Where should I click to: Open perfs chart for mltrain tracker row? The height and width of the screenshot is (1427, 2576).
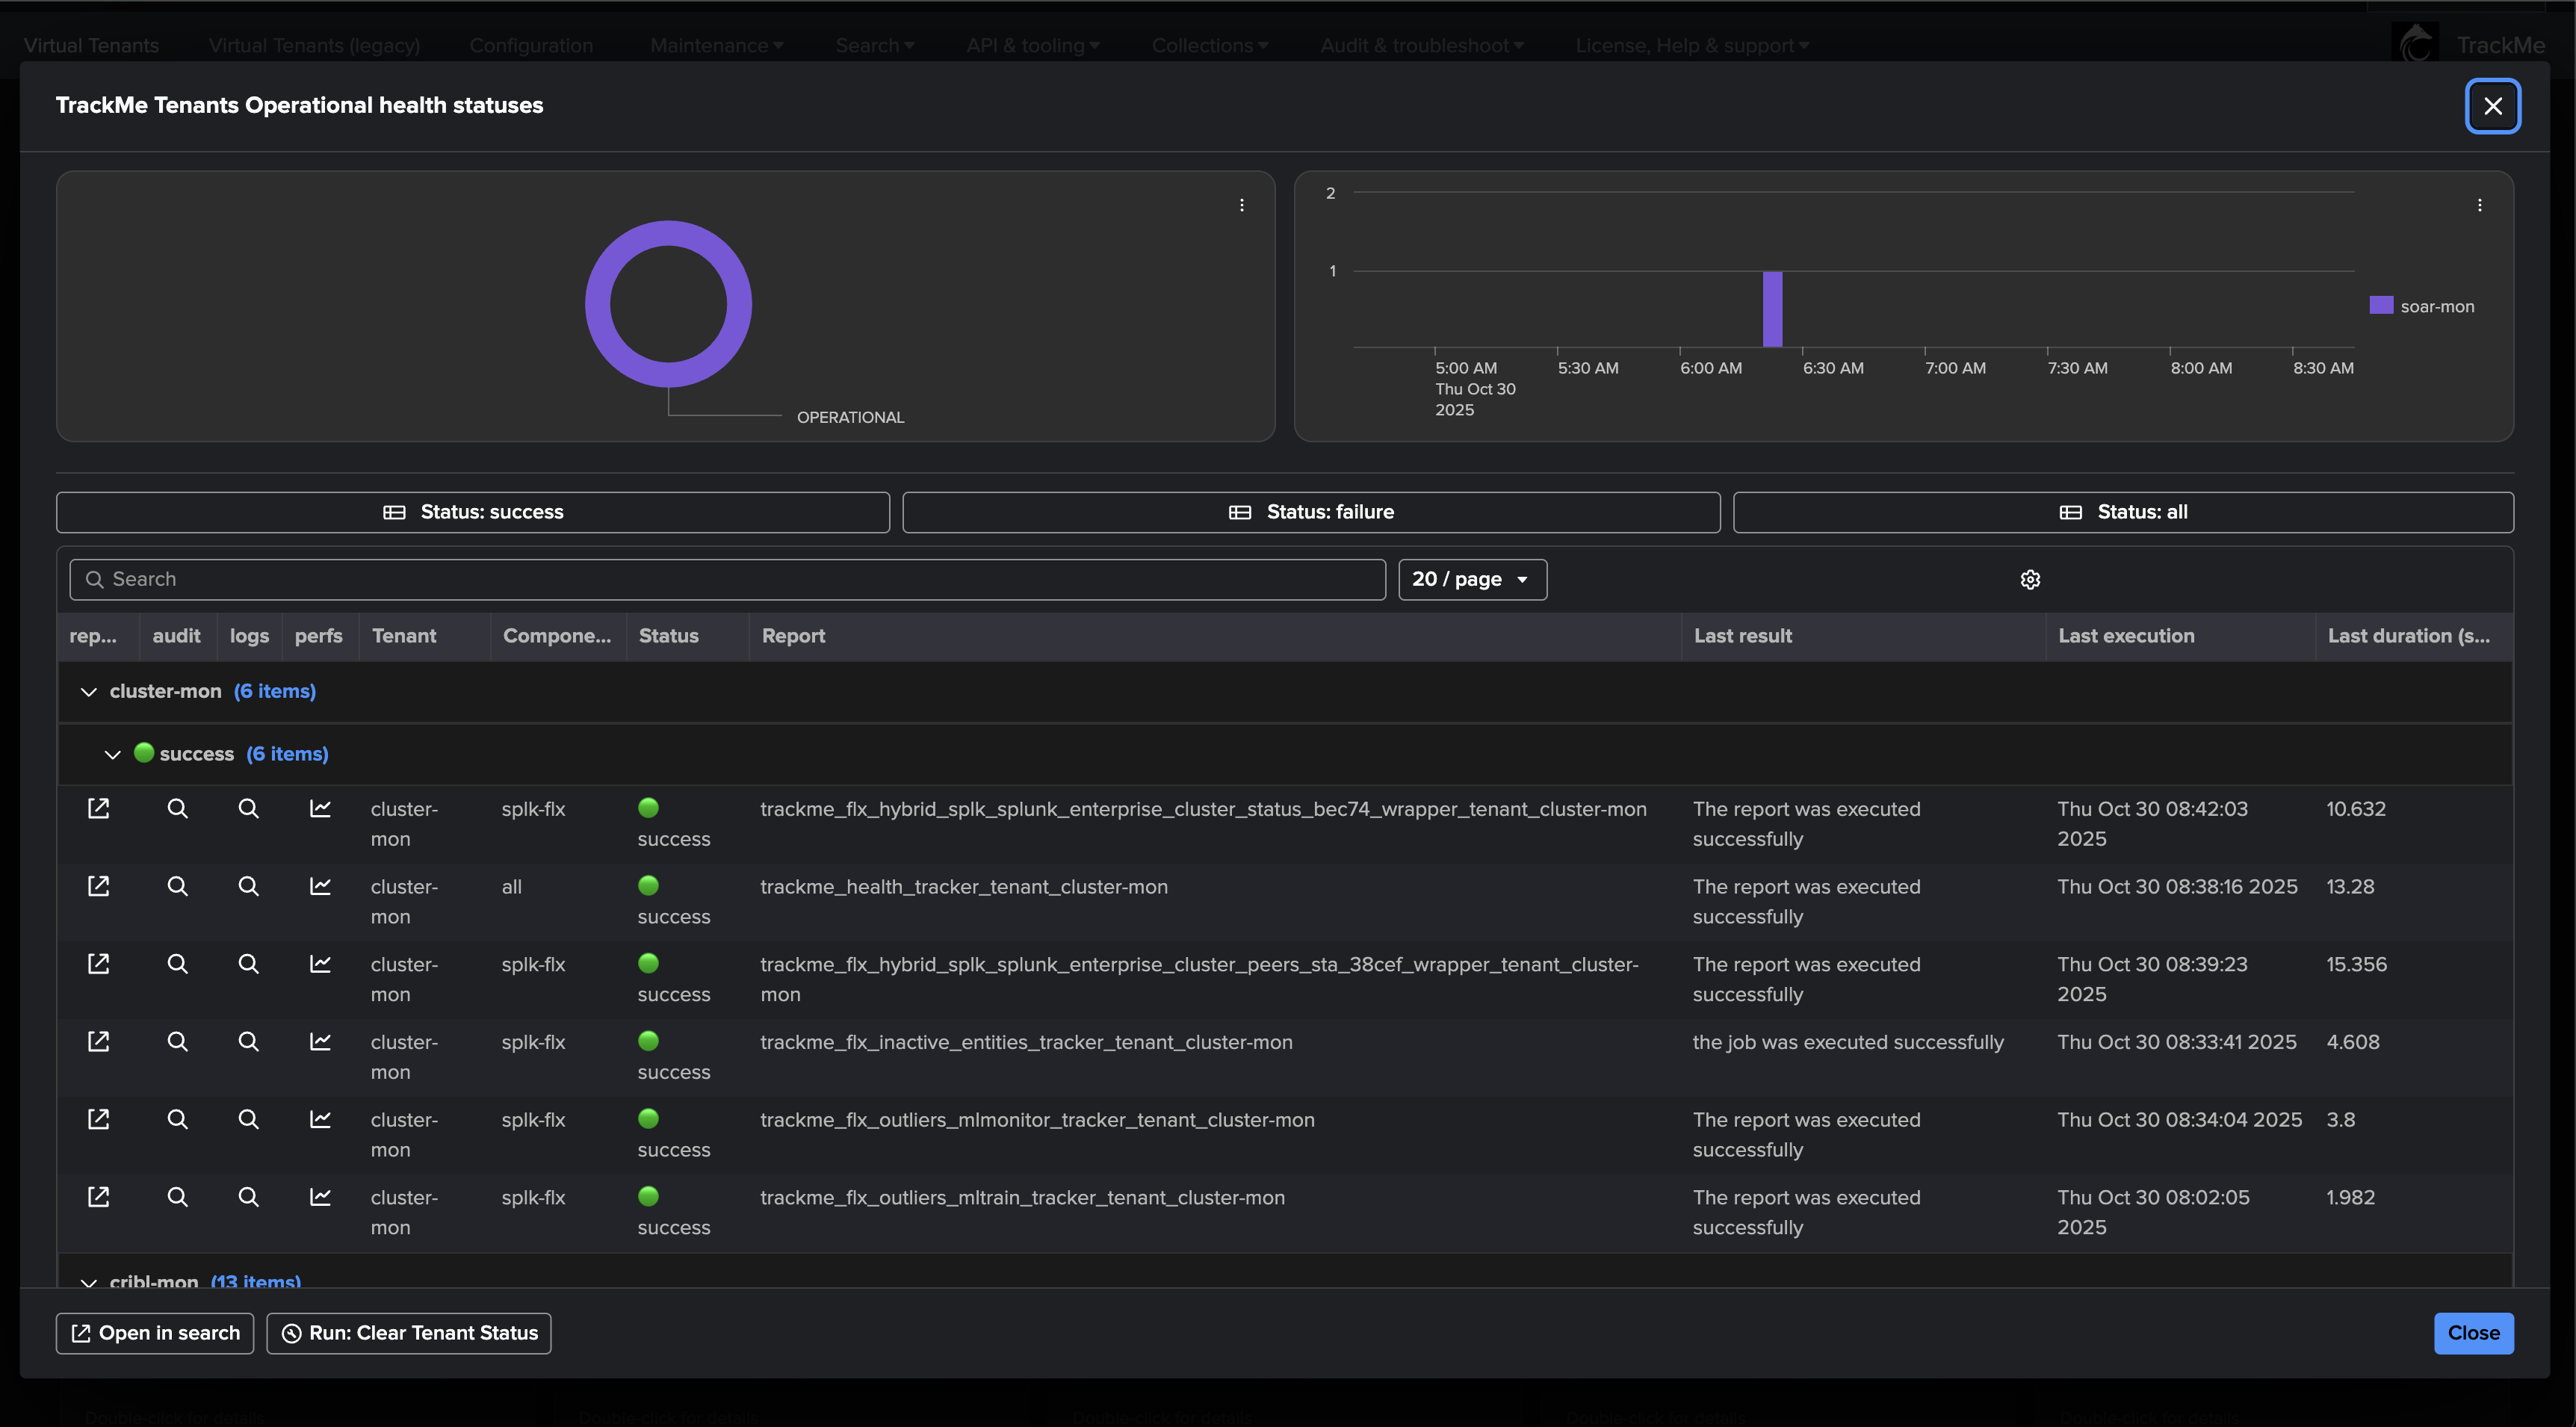coord(320,1197)
